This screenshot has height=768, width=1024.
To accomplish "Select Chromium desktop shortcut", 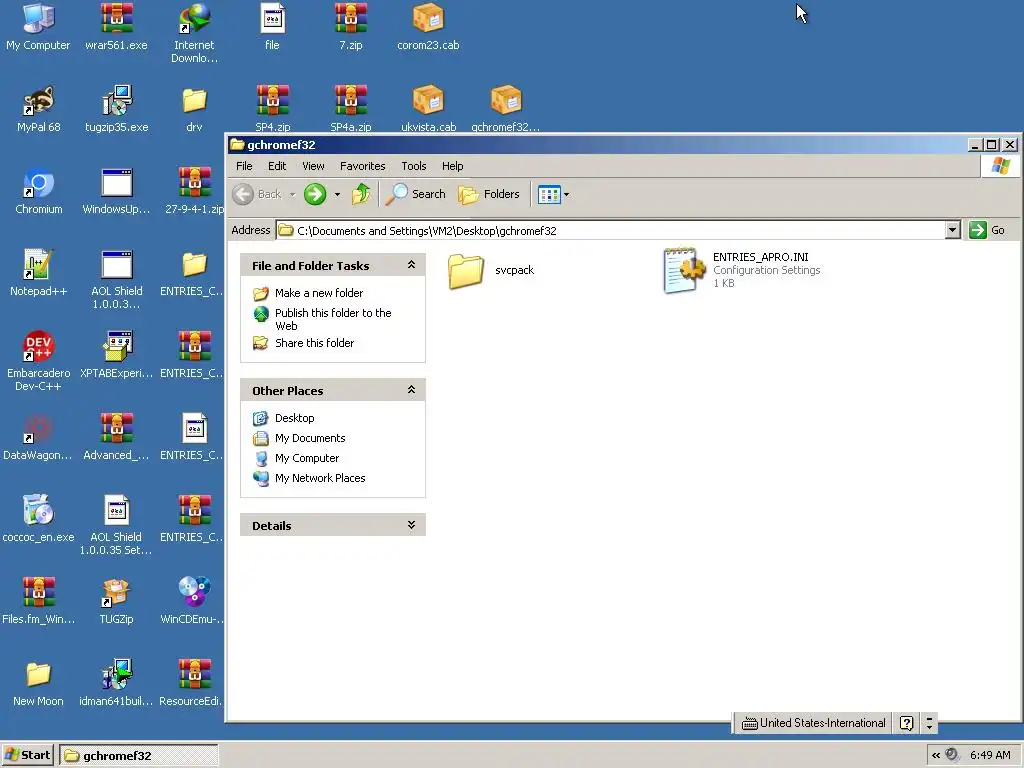I will (39, 191).
